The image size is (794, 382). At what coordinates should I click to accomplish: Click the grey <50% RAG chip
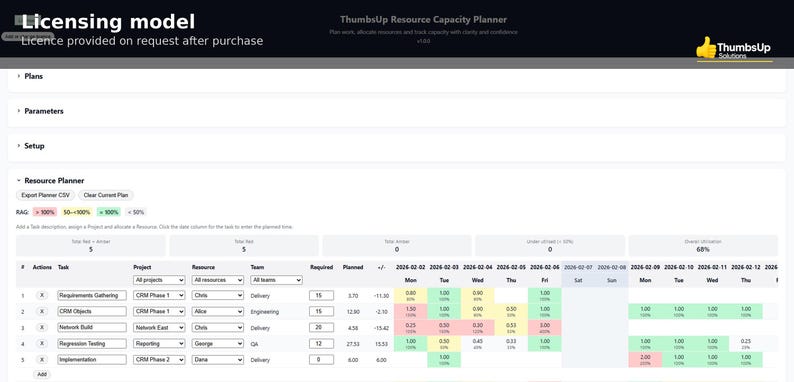pos(136,212)
